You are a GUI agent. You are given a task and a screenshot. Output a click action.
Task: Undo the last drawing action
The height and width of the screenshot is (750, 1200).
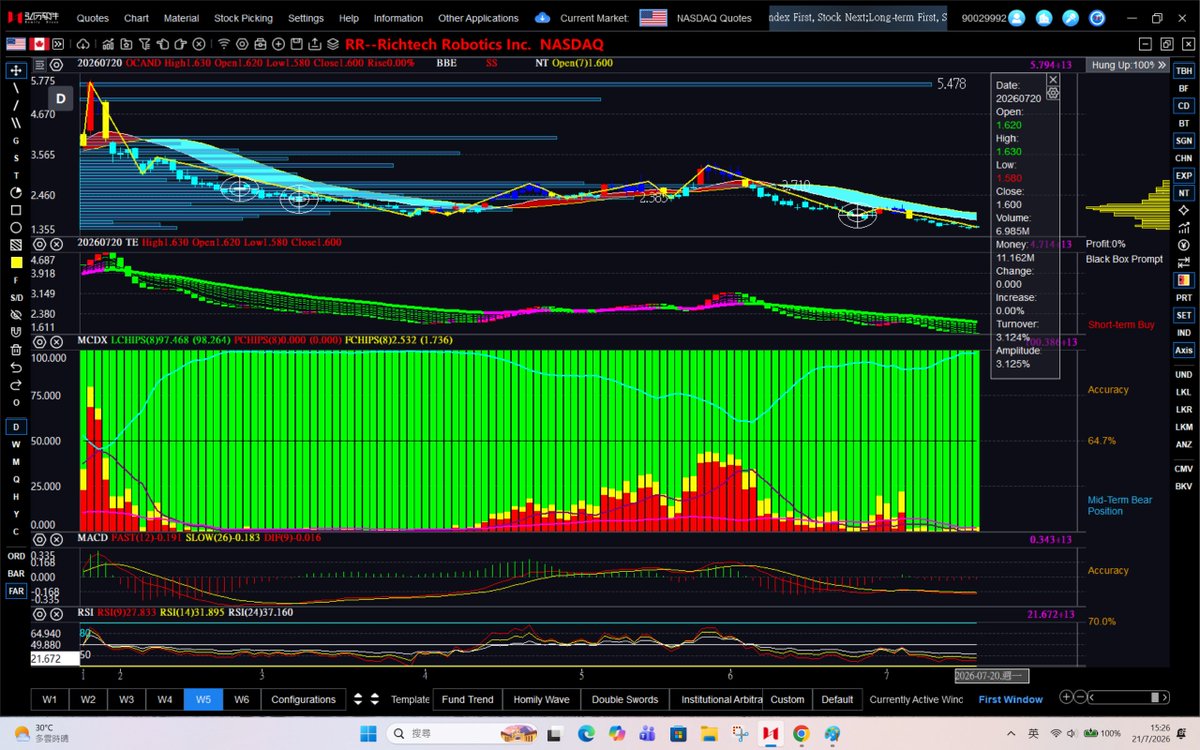point(16,367)
